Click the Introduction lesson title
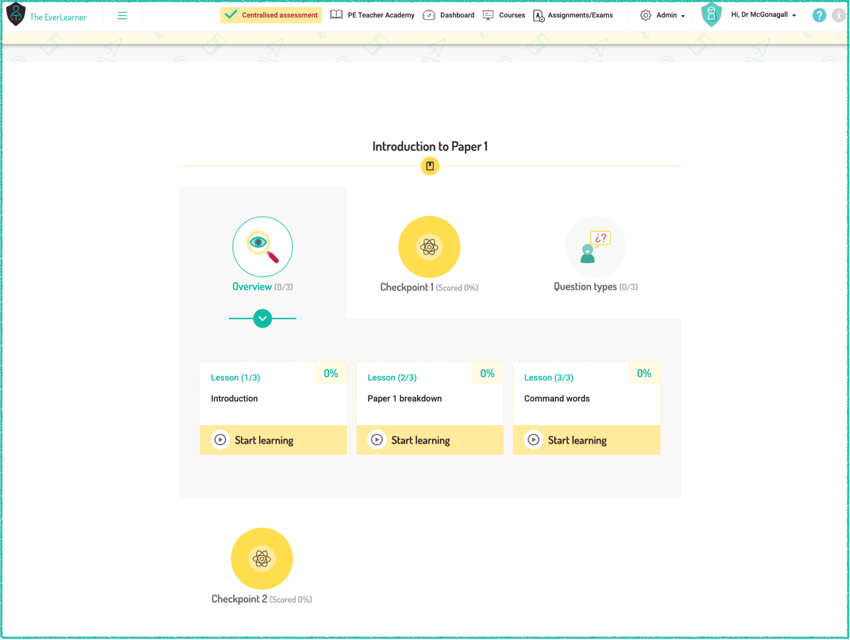The width and height of the screenshot is (850, 640). point(234,398)
